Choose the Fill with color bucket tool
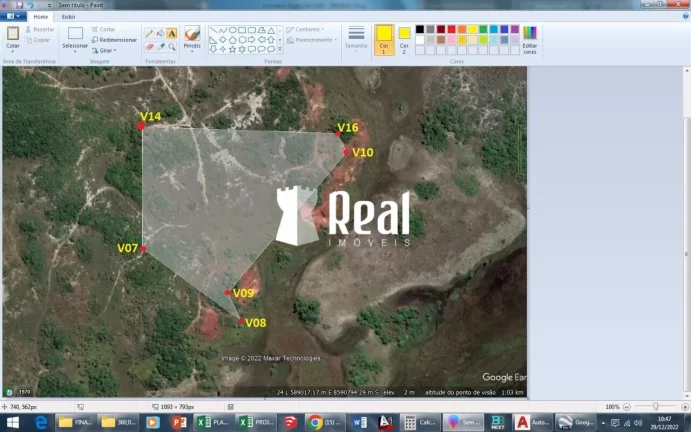This screenshot has height=432, width=691. pyautogui.click(x=160, y=33)
